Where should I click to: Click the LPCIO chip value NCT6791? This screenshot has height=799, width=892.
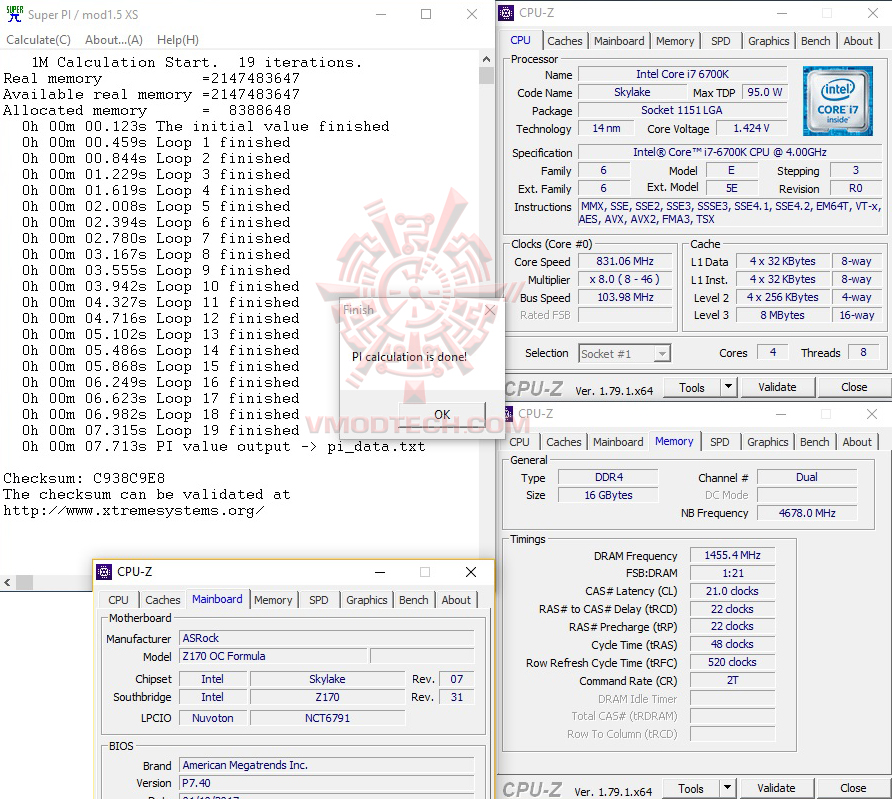(x=327, y=718)
